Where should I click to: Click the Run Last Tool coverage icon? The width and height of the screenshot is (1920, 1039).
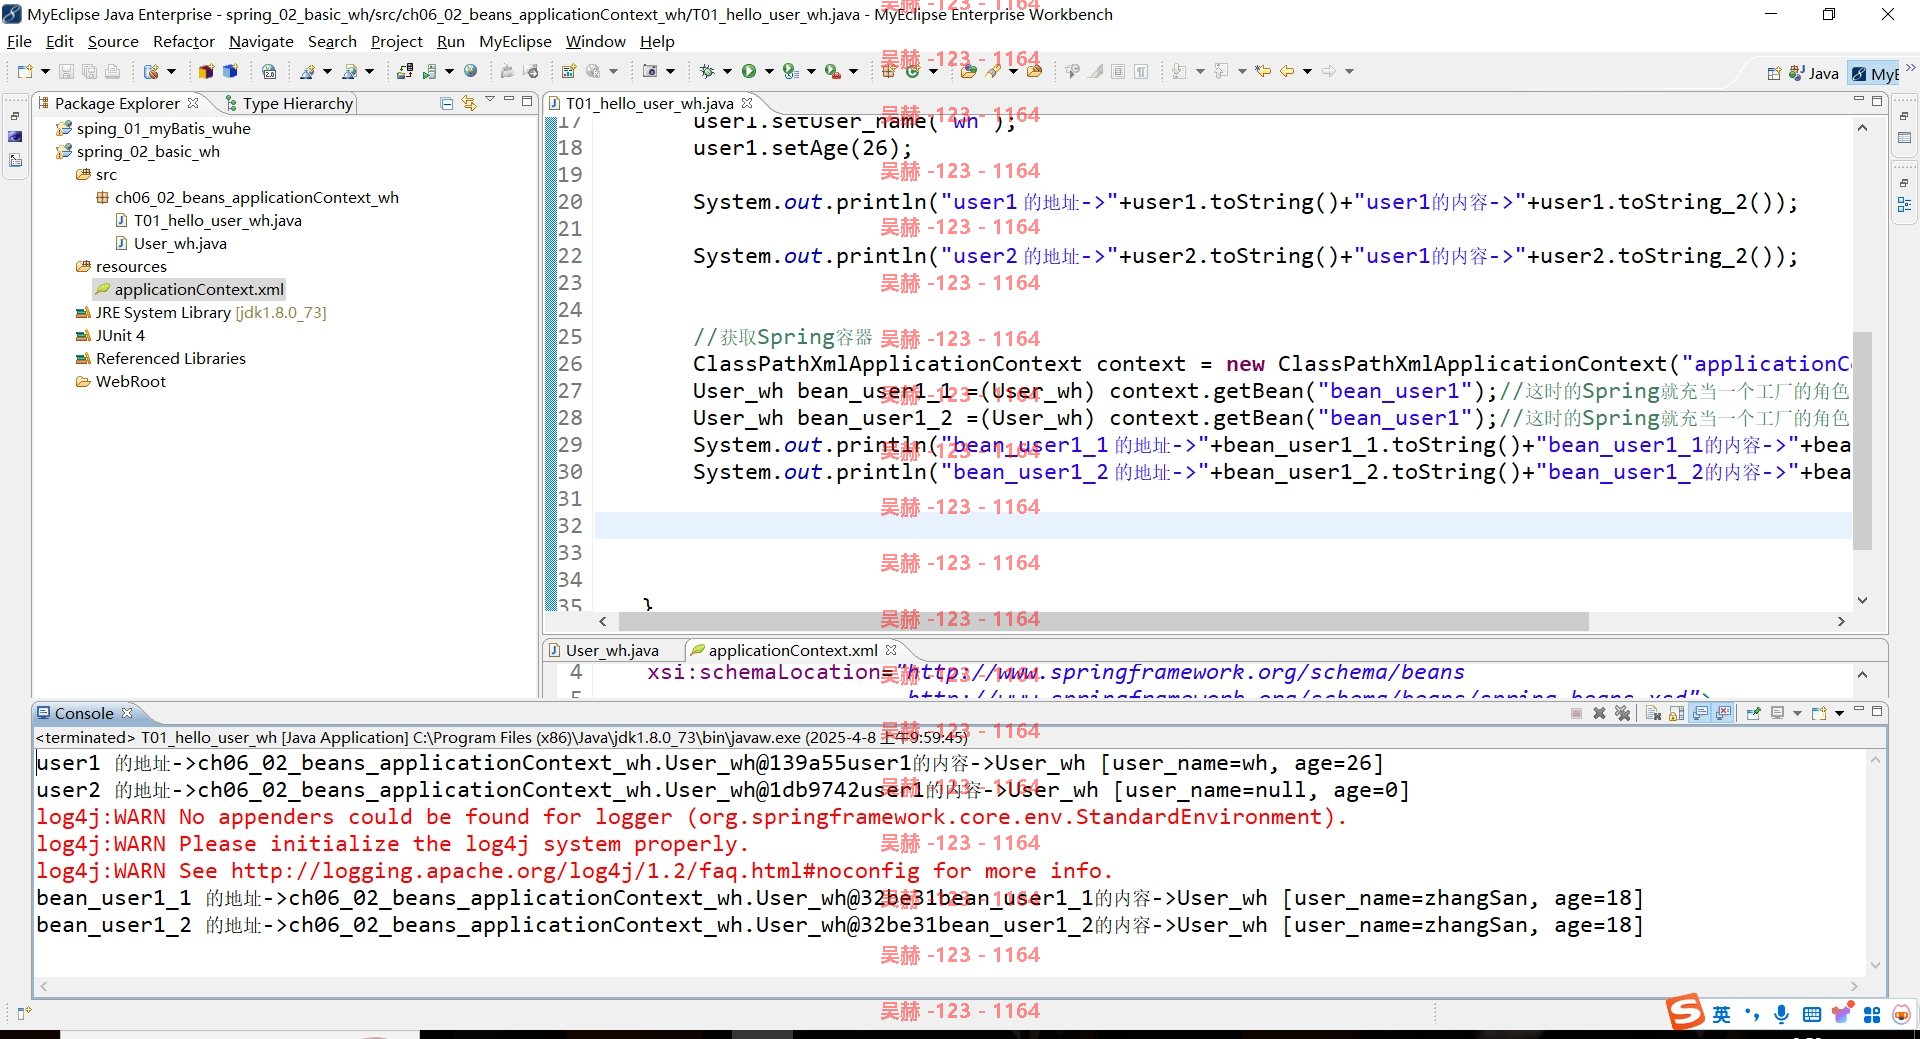(790, 71)
